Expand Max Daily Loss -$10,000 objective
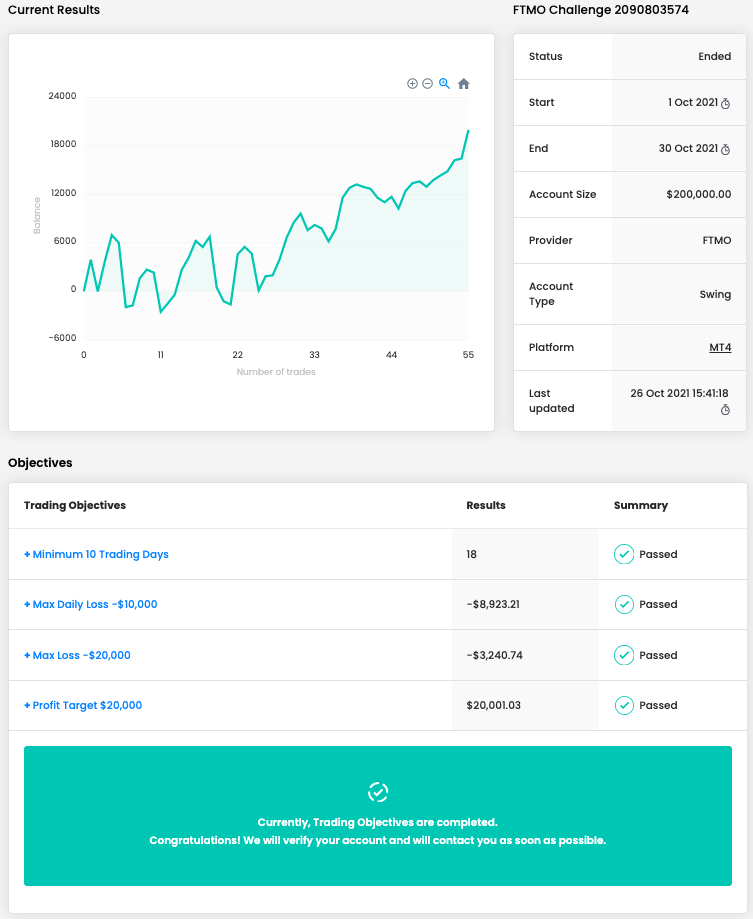753x919 pixels. click(x=91, y=604)
